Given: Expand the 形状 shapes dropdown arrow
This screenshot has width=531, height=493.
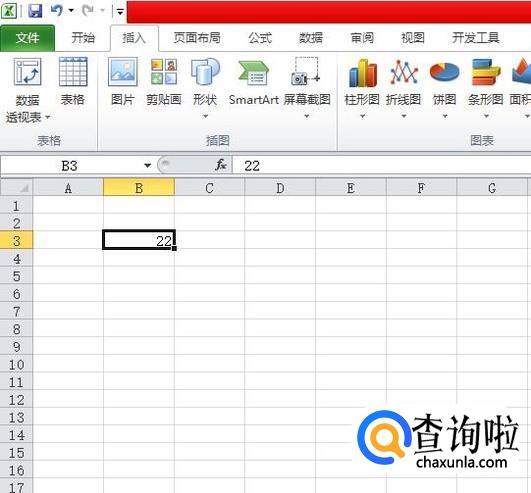Looking at the screenshot, I should click(x=205, y=116).
